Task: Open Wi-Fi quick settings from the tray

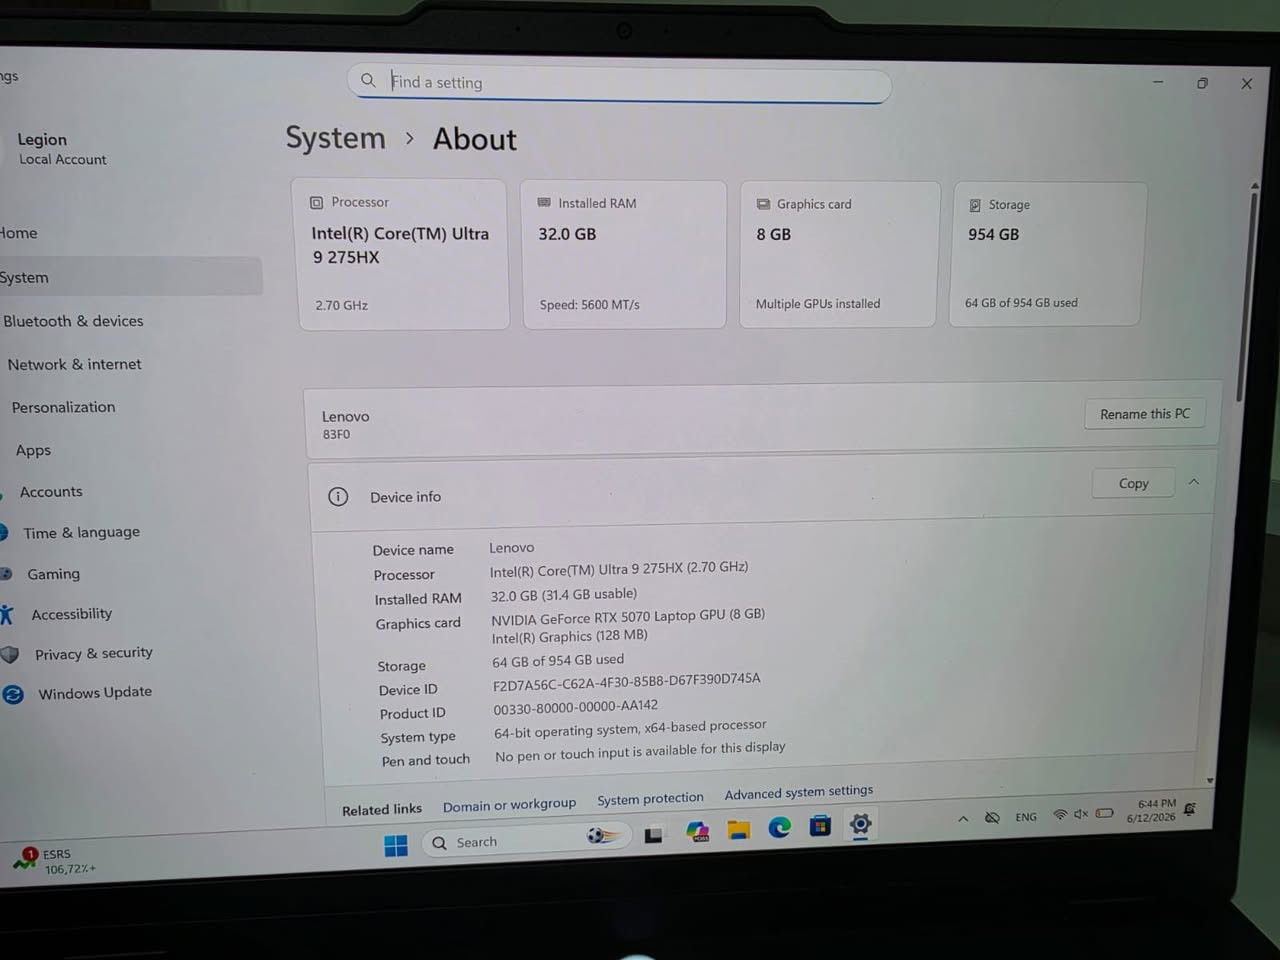Action: (x=1060, y=815)
